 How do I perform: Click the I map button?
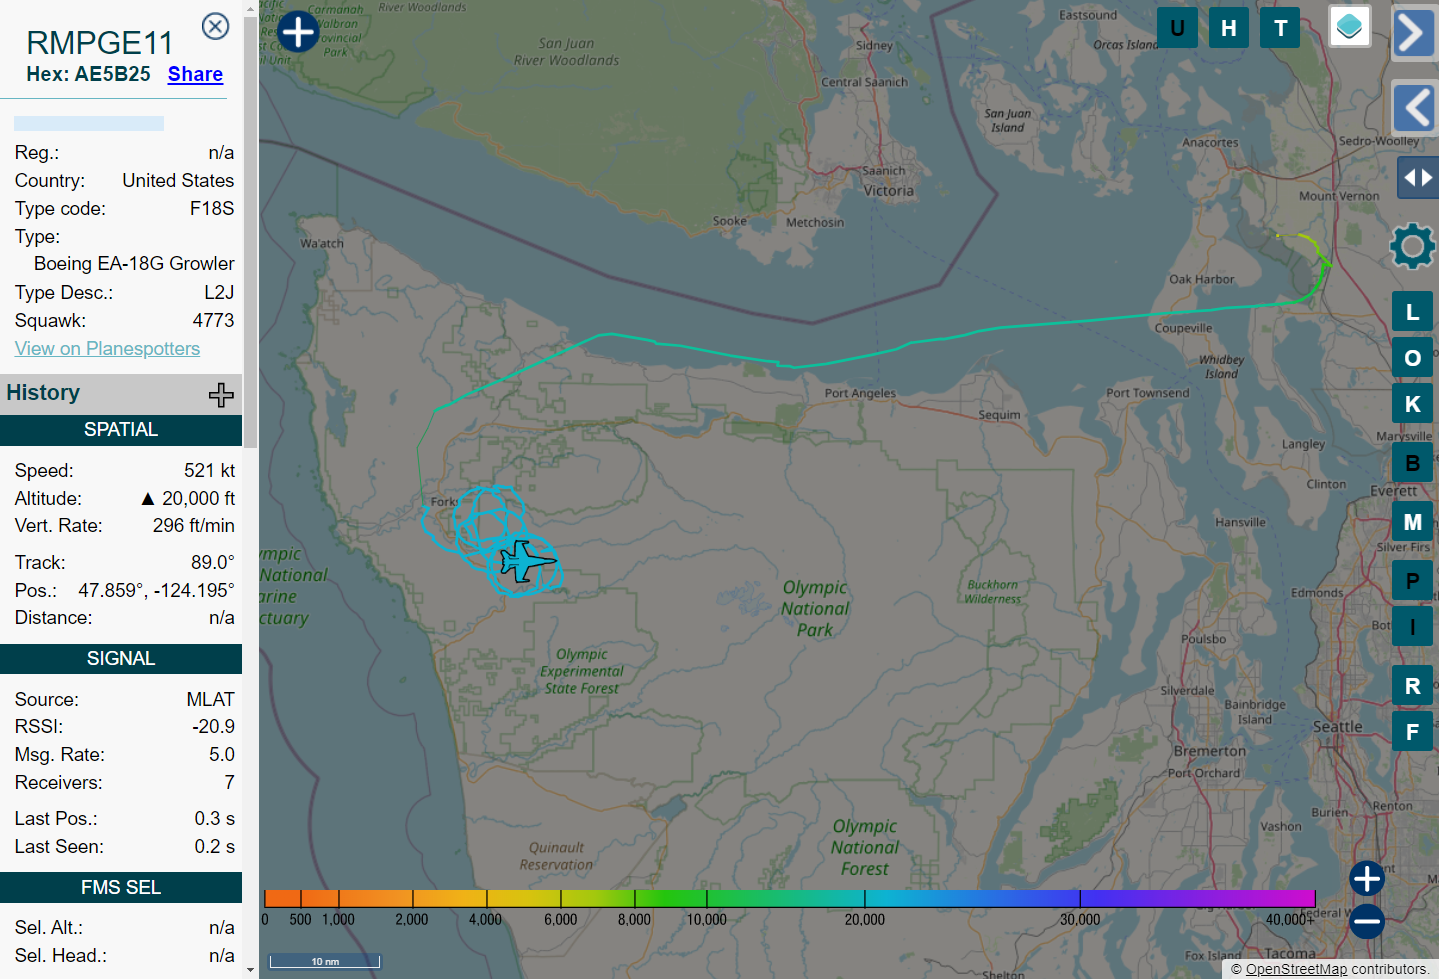(1412, 627)
